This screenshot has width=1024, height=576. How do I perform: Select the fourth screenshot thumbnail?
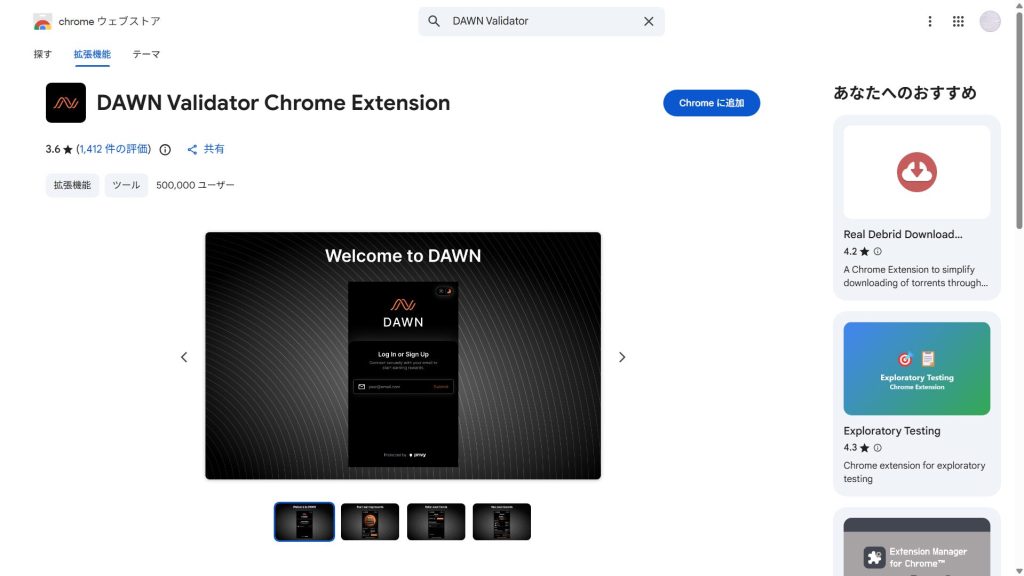click(502, 521)
